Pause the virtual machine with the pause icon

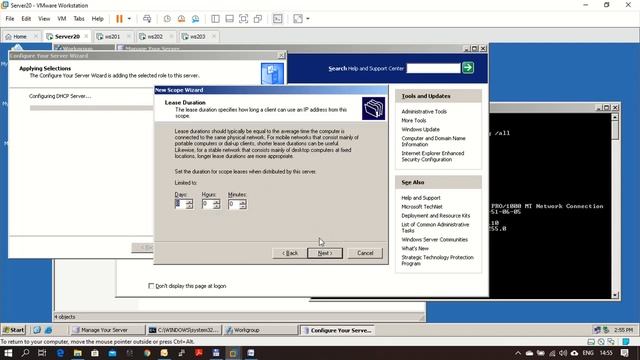point(119,19)
